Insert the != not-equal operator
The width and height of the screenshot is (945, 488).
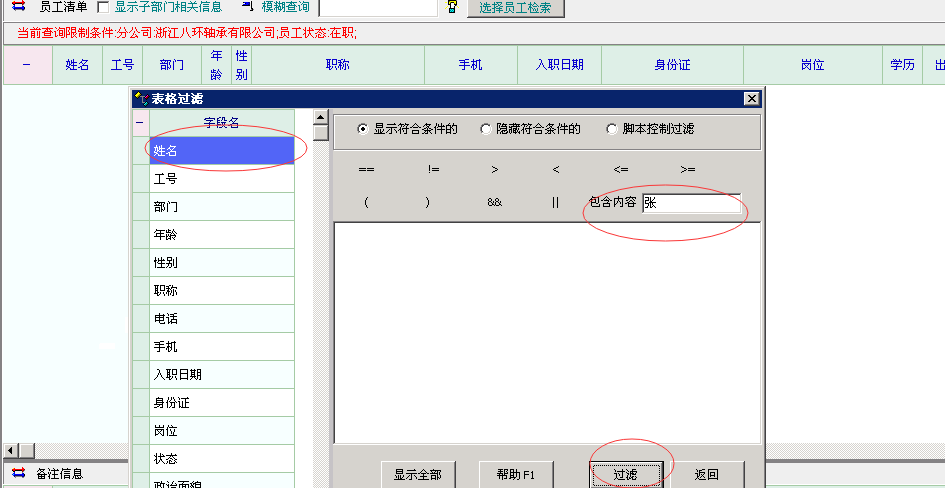coord(433,170)
